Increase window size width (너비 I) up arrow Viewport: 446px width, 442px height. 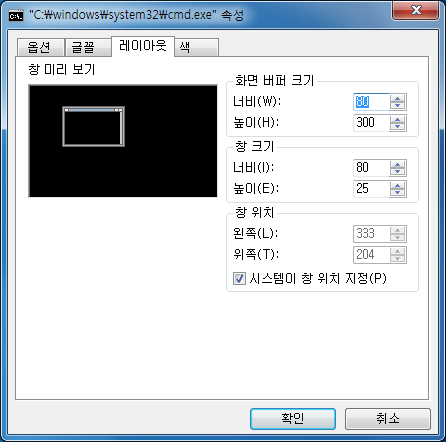(x=397, y=164)
